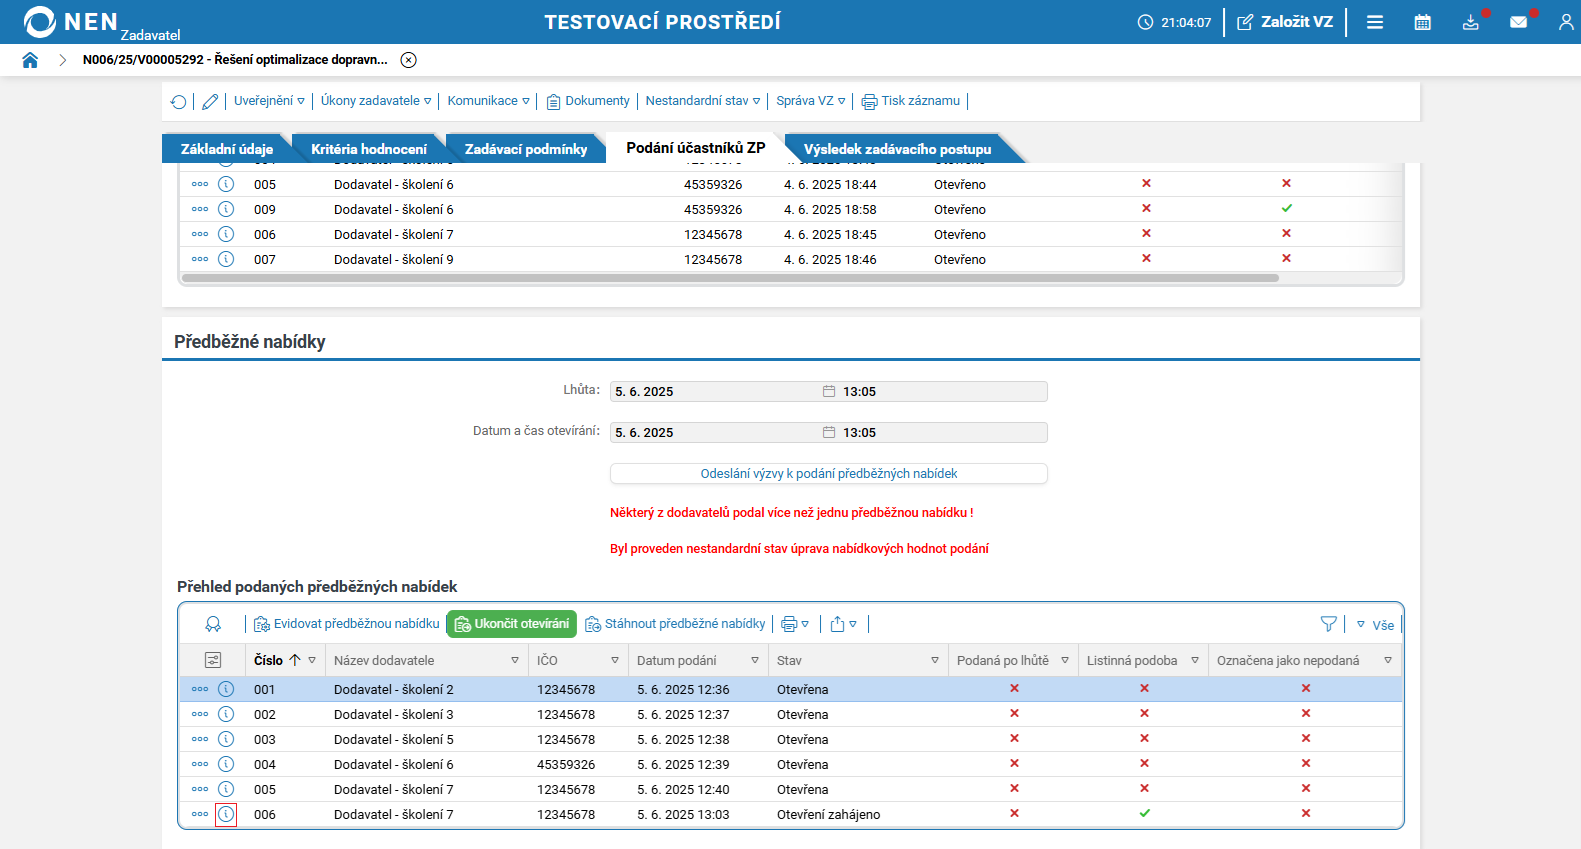The width and height of the screenshot is (1581, 849).
Task: Go to the home page icon
Action: pos(30,60)
